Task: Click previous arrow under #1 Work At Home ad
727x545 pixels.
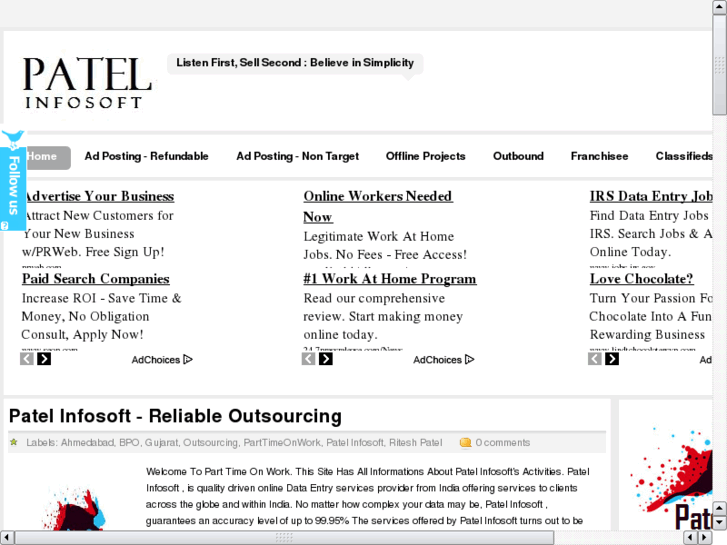Action: pos(308,359)
